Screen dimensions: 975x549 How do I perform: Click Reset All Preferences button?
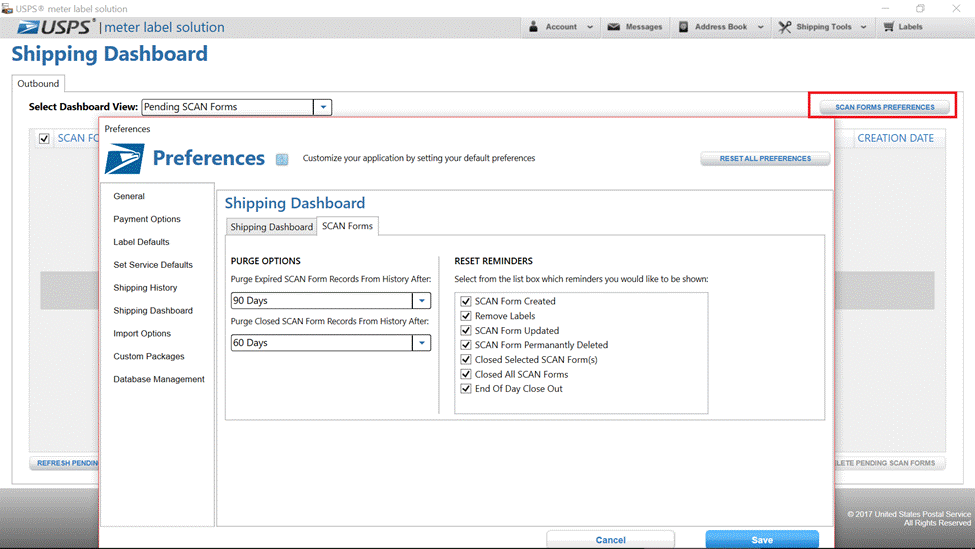(765, 159)
